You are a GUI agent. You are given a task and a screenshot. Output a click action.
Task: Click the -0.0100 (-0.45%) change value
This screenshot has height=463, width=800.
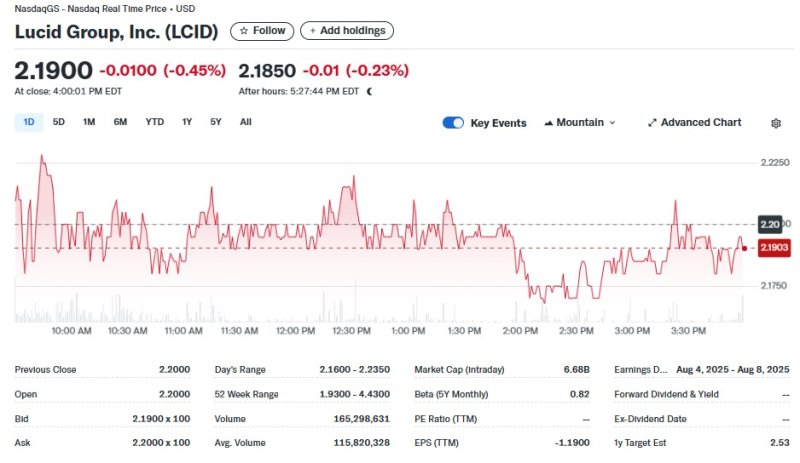[x=163, y=70]
